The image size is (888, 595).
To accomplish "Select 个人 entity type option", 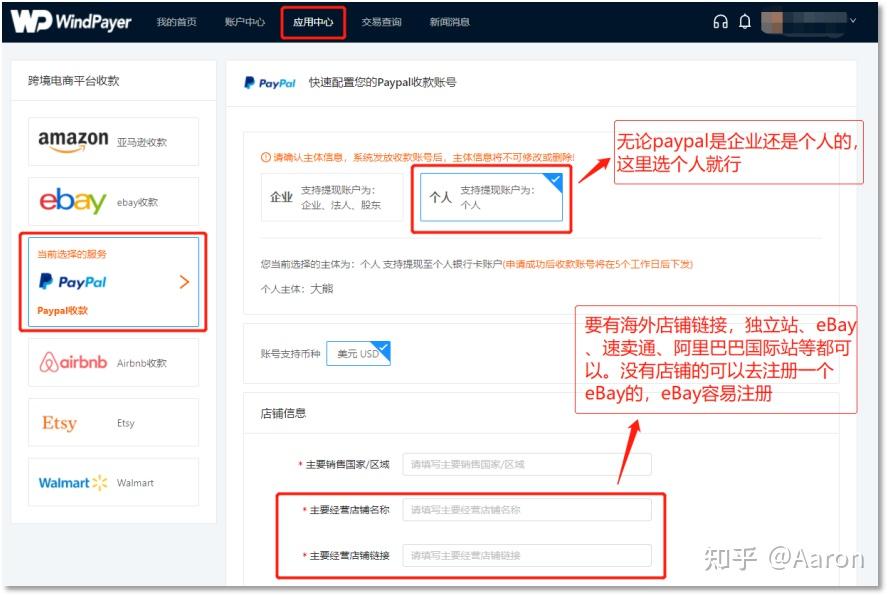I will click(x=491, y=197).
